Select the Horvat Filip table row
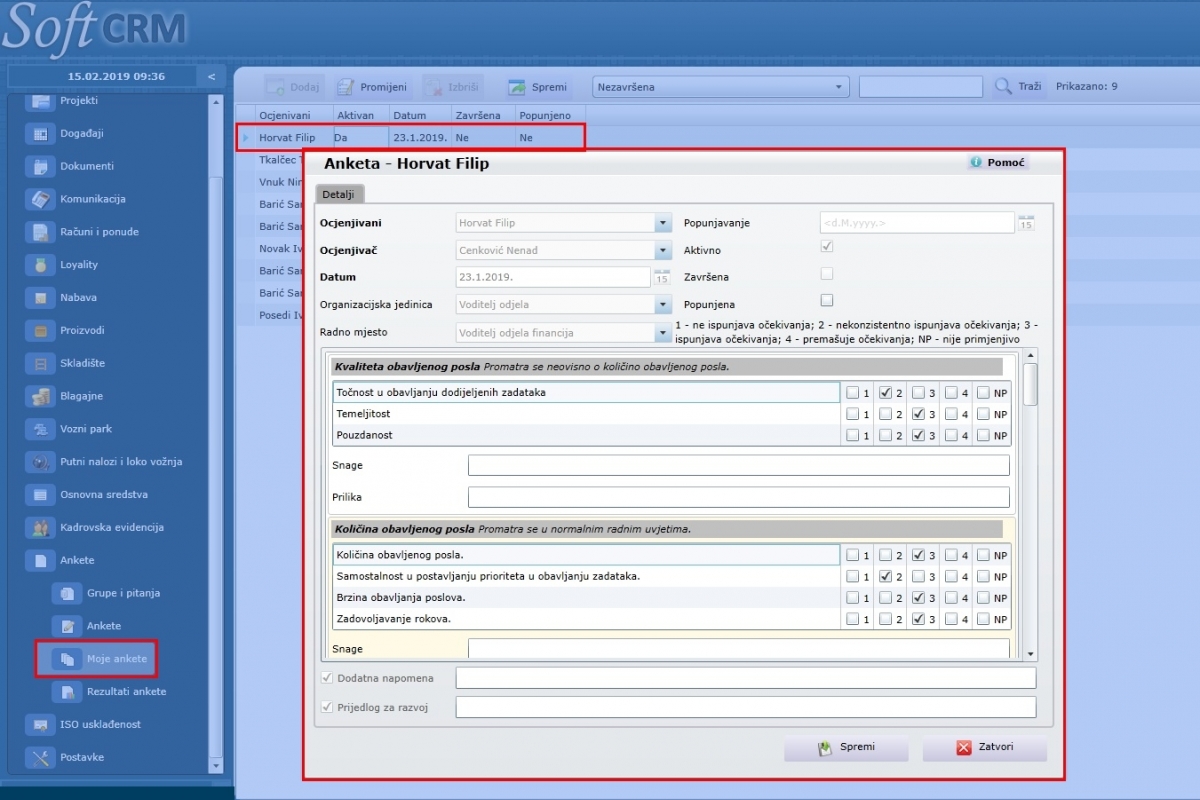The height and width of the screenshot is (800, 1200). (x=411, y=138)
